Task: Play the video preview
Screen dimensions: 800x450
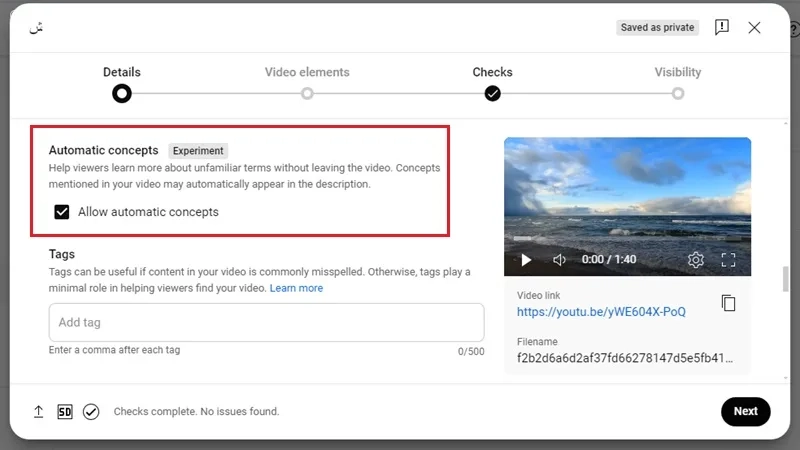Action: [526, 260]
